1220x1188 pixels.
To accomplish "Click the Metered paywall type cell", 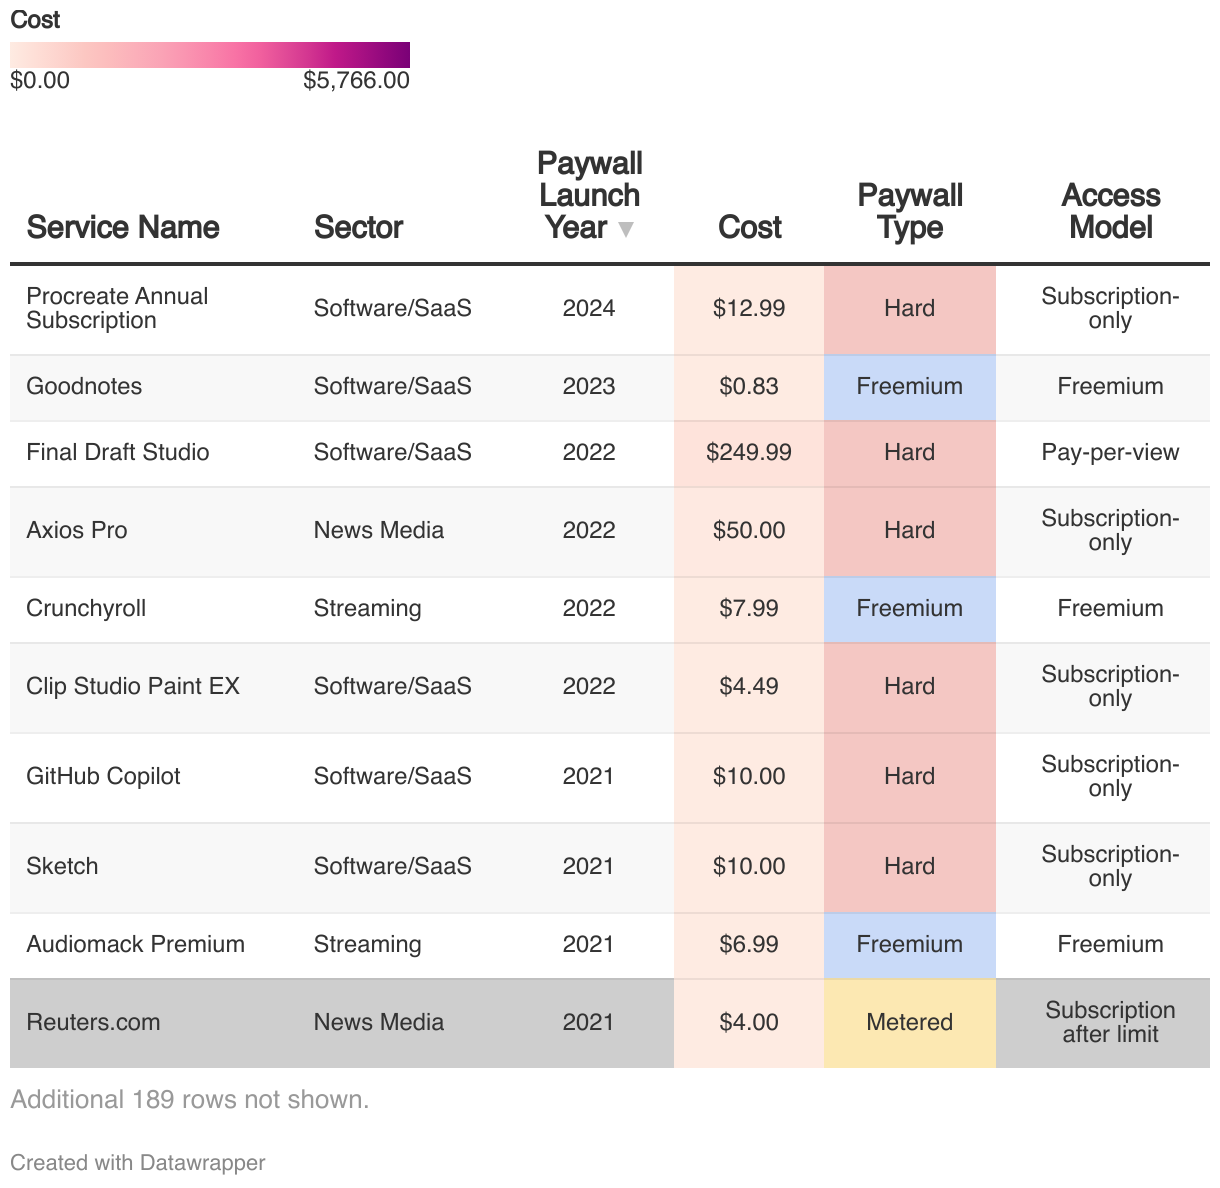I will point(909,1022).
